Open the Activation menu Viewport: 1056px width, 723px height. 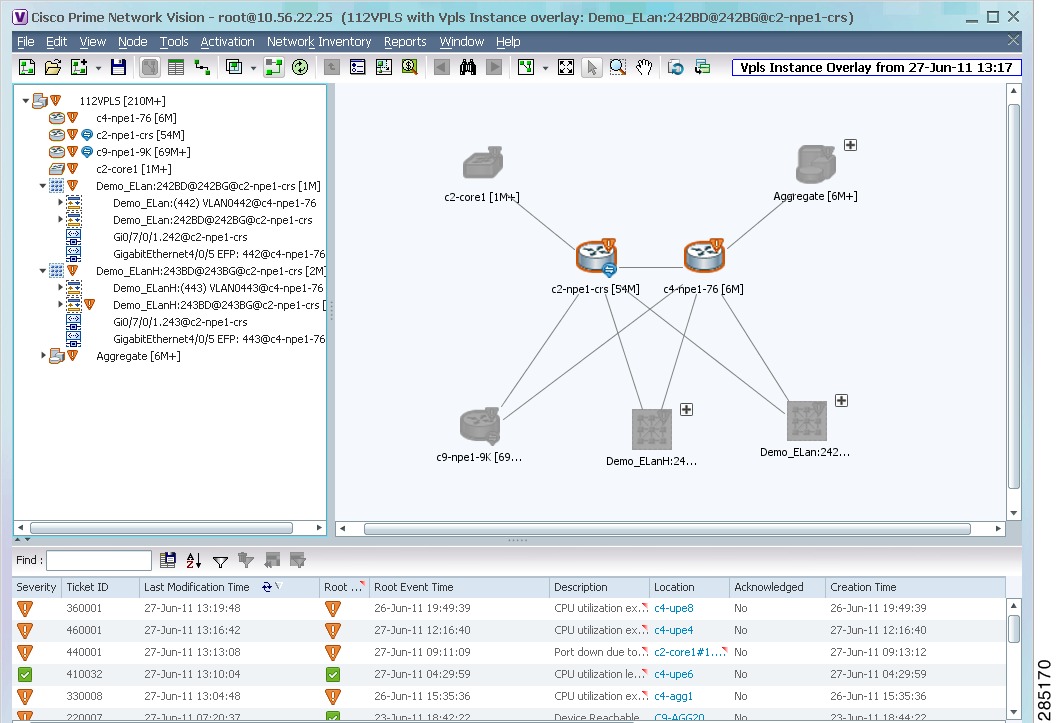pyautogui.click(x=228, y=42)
